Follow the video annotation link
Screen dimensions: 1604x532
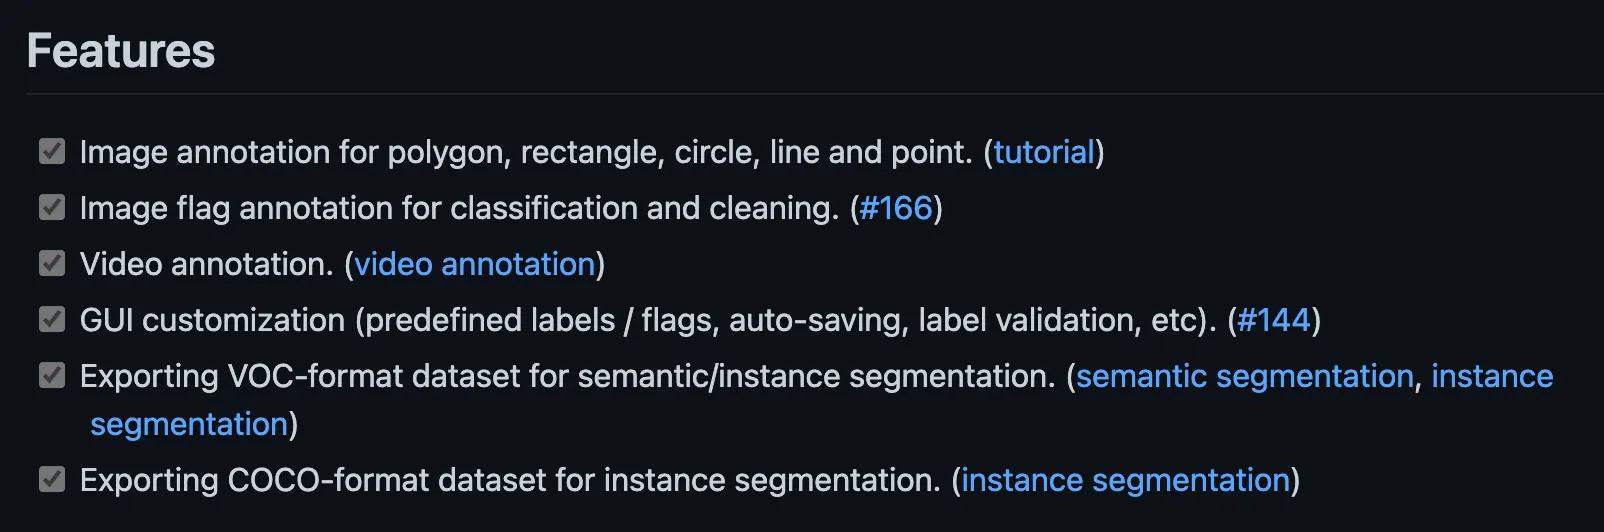[475, 264]
